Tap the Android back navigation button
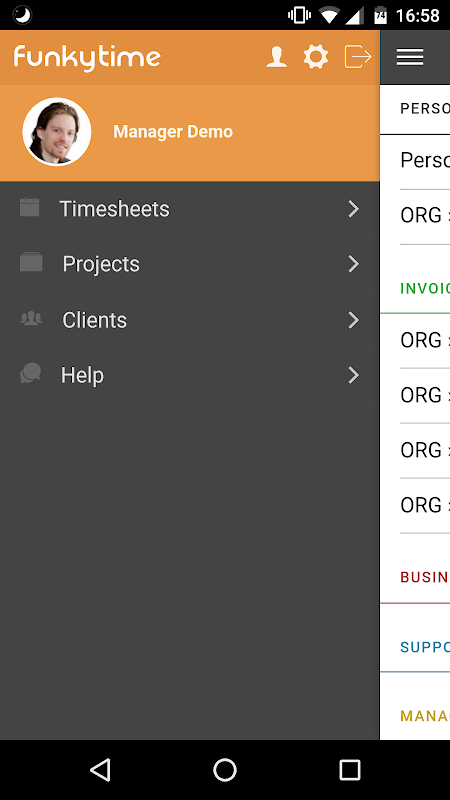 tap(100, 769)
